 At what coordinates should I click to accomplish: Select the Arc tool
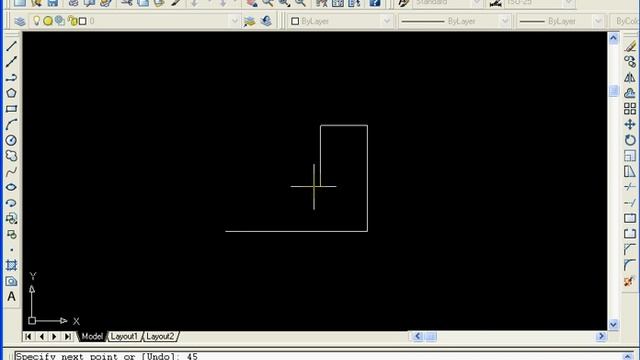coord(11,124)
